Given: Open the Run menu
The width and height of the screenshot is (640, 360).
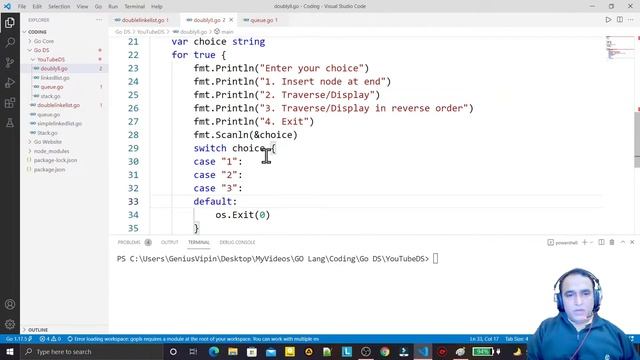Looking at the screenshot, I should [113, 6].
